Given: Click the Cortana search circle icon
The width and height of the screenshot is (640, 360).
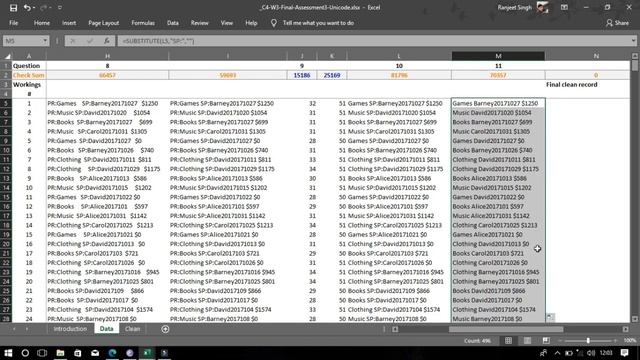Looking at the screenshot, I should tap(25, 353).
